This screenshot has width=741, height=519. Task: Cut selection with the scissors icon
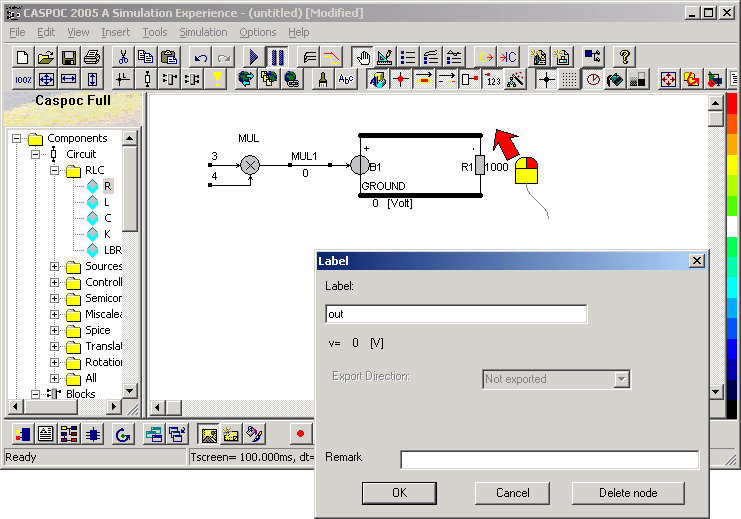[123, 57]
